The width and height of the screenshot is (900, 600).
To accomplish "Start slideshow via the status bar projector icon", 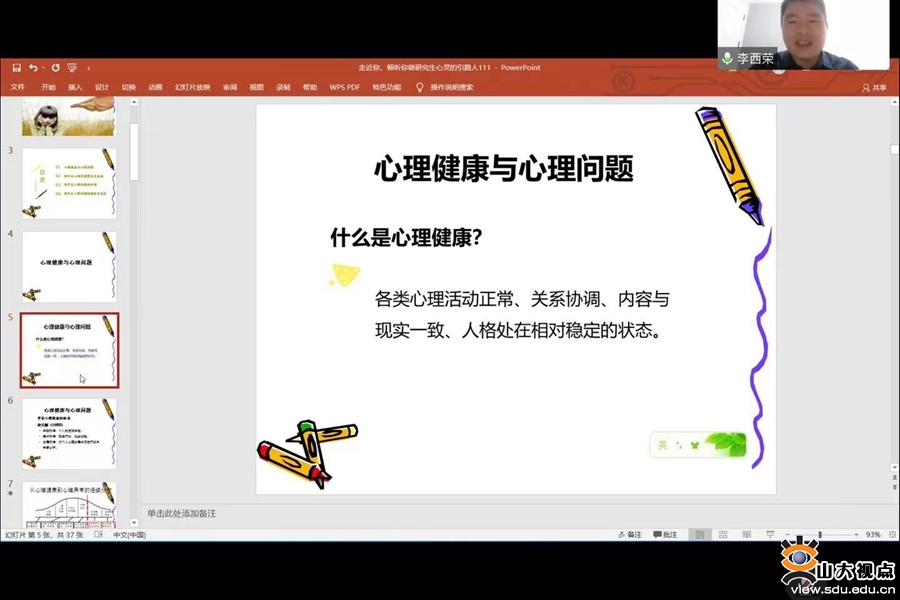I will pyautogui.click(x=770, y=535).
